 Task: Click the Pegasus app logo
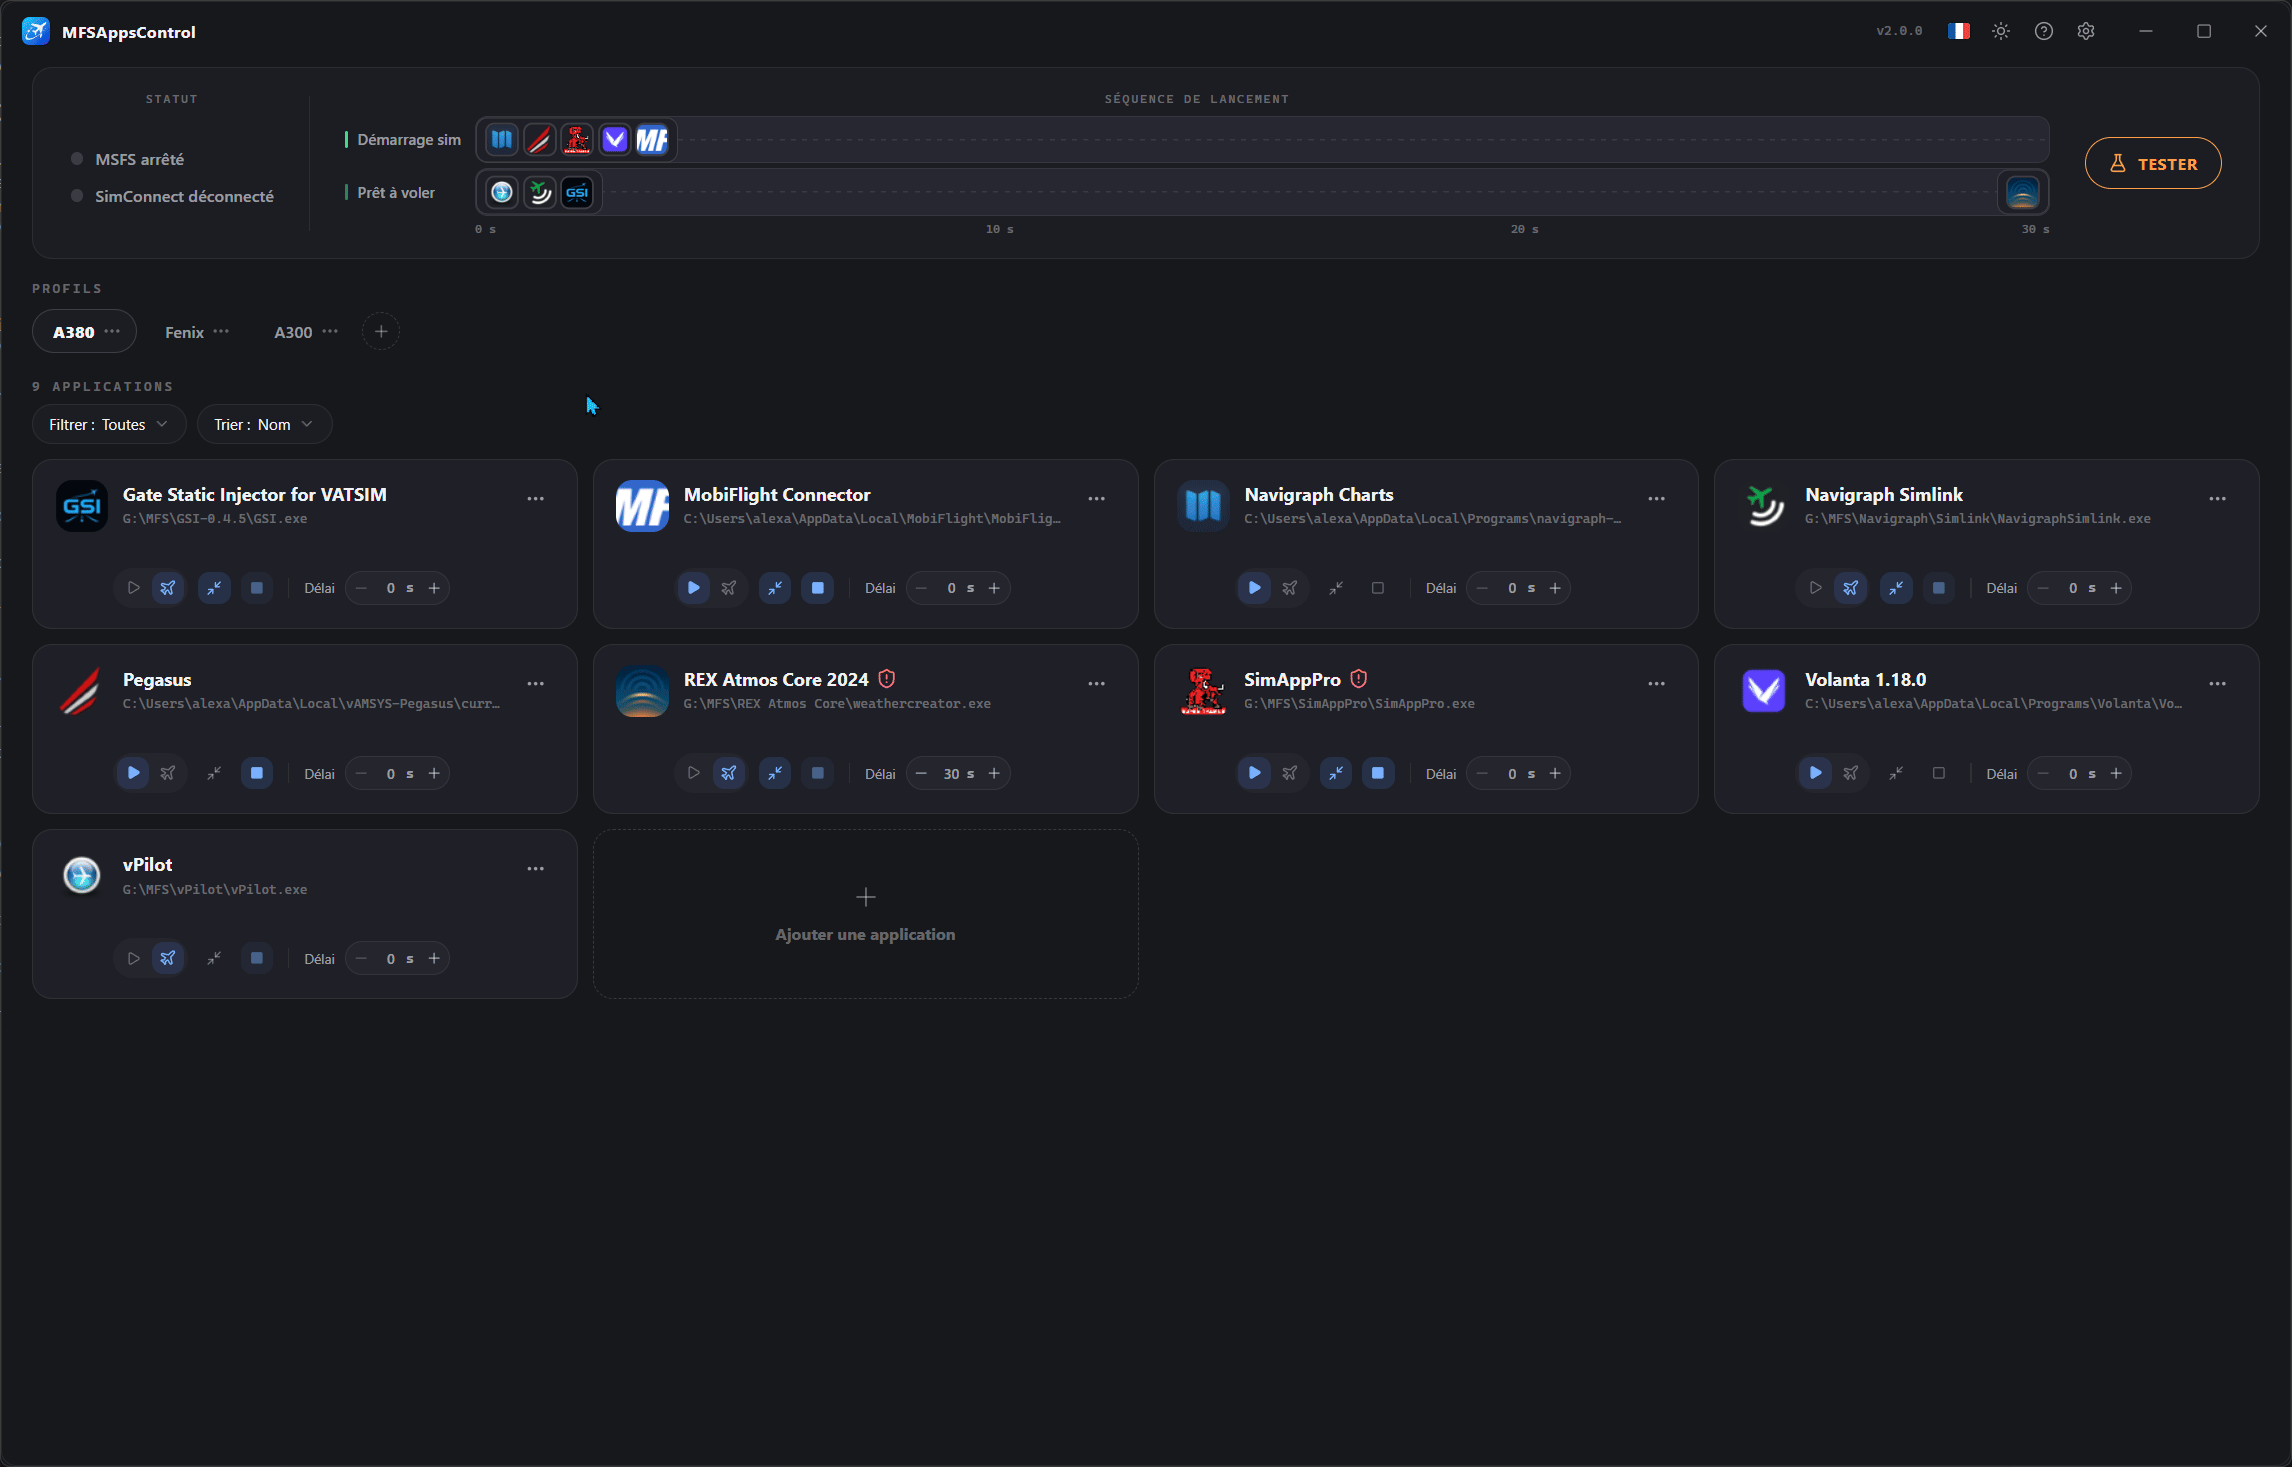[x=82, y=691]
